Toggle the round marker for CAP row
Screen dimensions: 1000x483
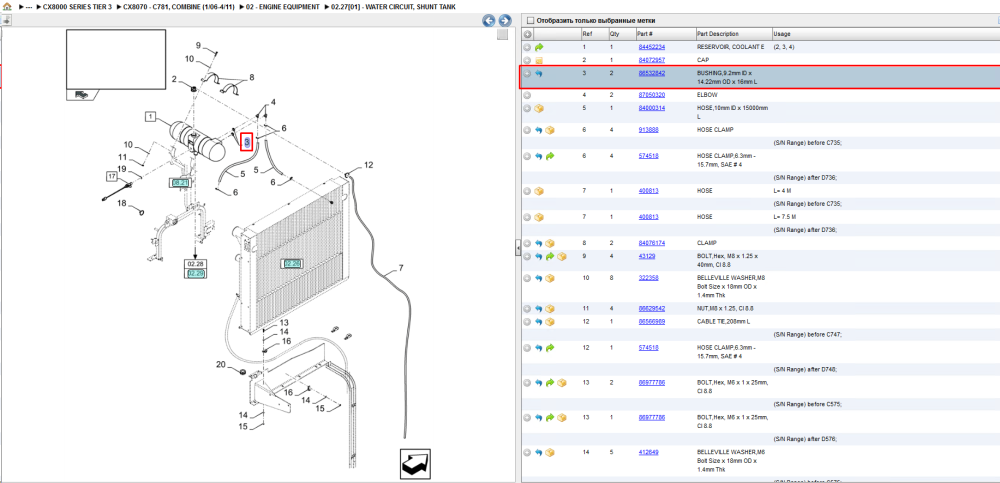(527, 61)
